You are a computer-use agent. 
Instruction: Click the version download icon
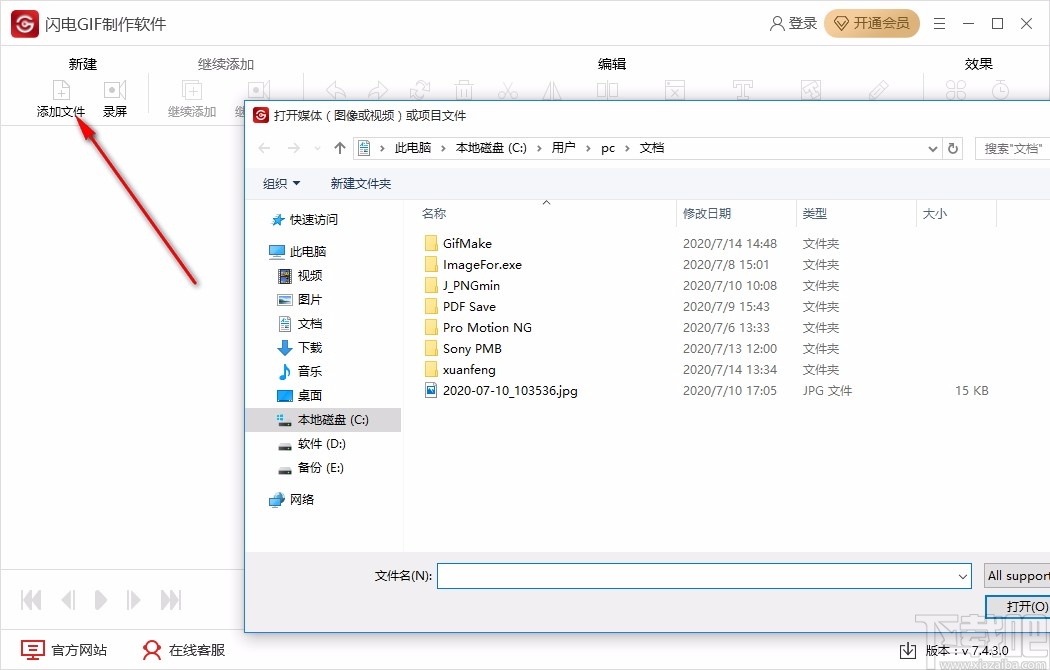pos(907,650)
